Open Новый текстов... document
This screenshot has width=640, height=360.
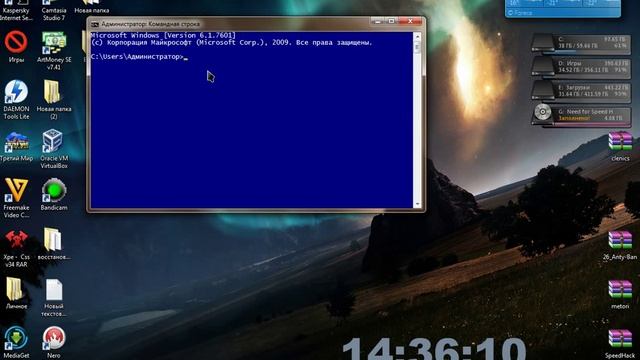pyautogui.click(x=54, y=298)
